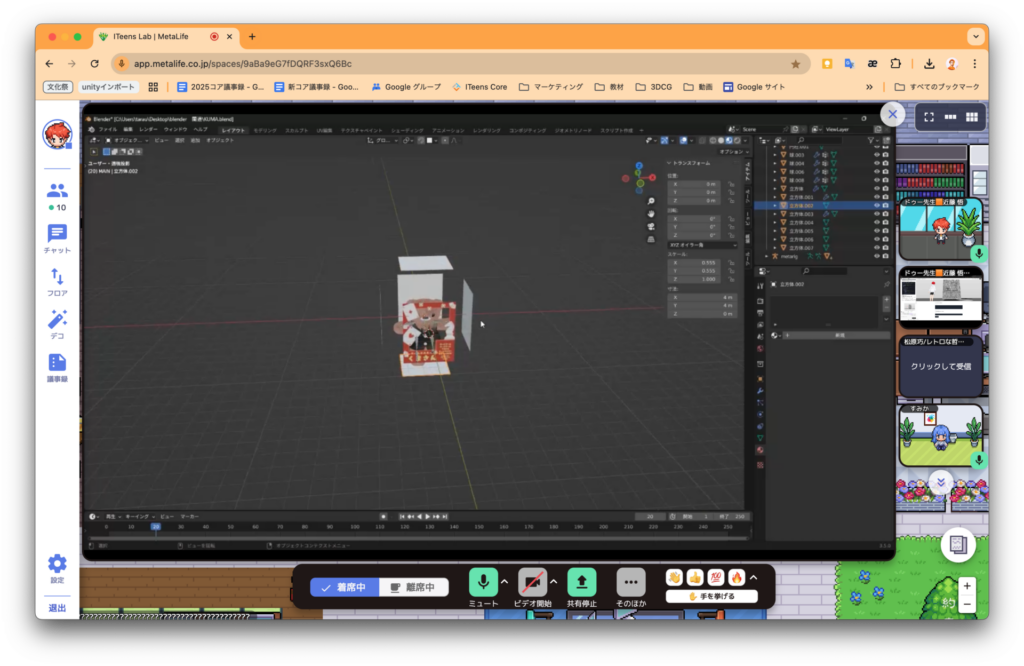Toggle 手を挙げる raise hand
1024x666 pixels.
(x=712, y=596)
